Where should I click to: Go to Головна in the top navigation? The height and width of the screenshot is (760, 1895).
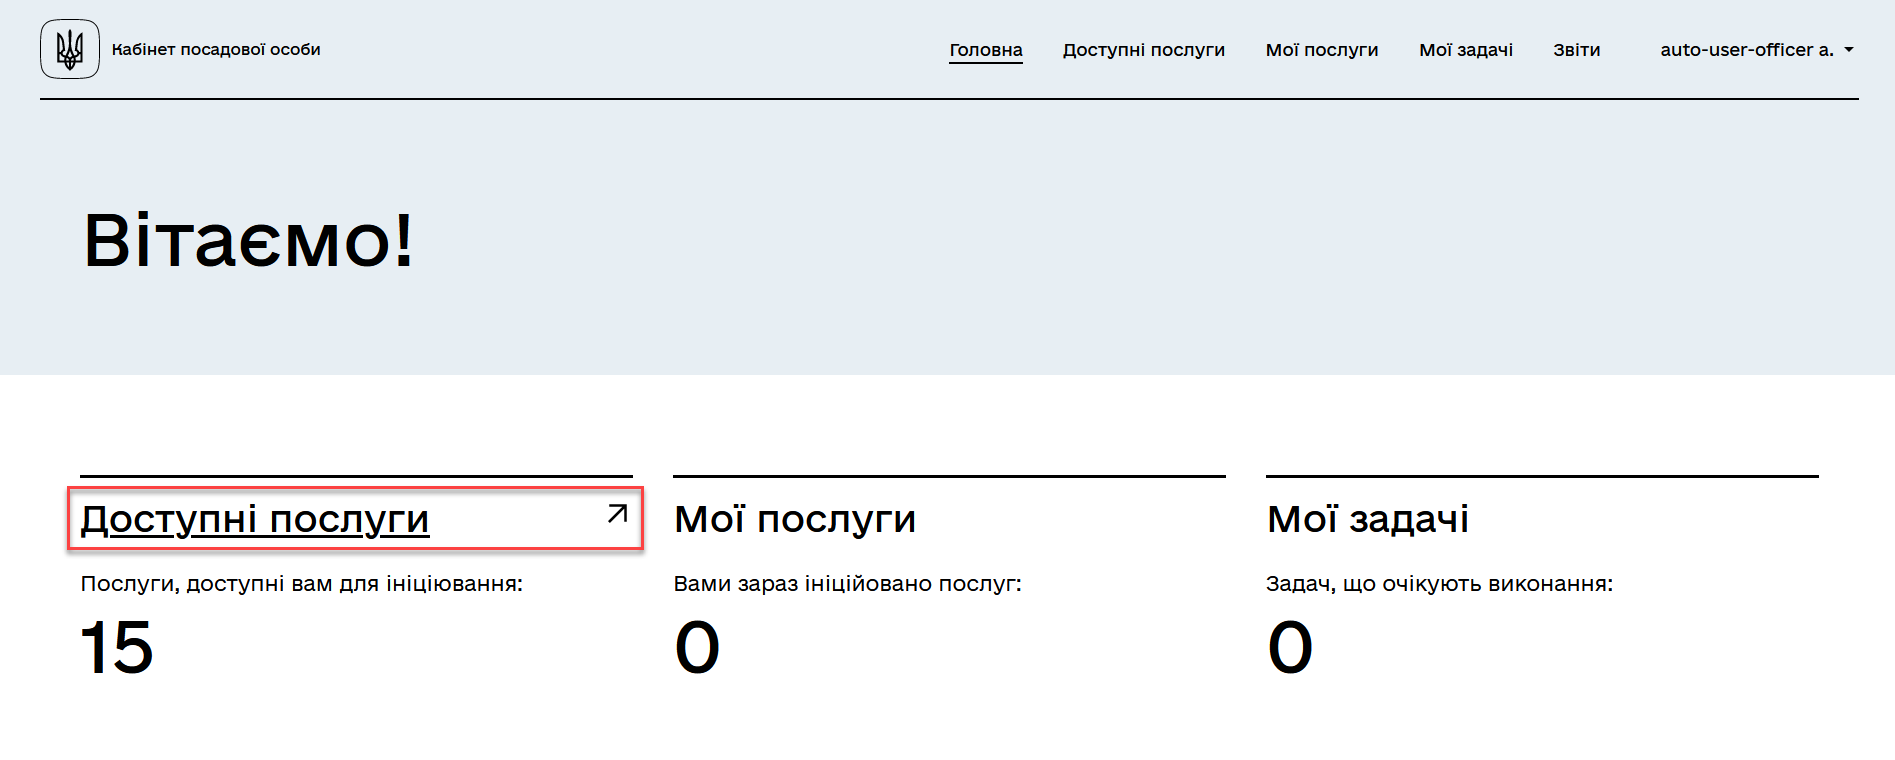coord(985,50)
